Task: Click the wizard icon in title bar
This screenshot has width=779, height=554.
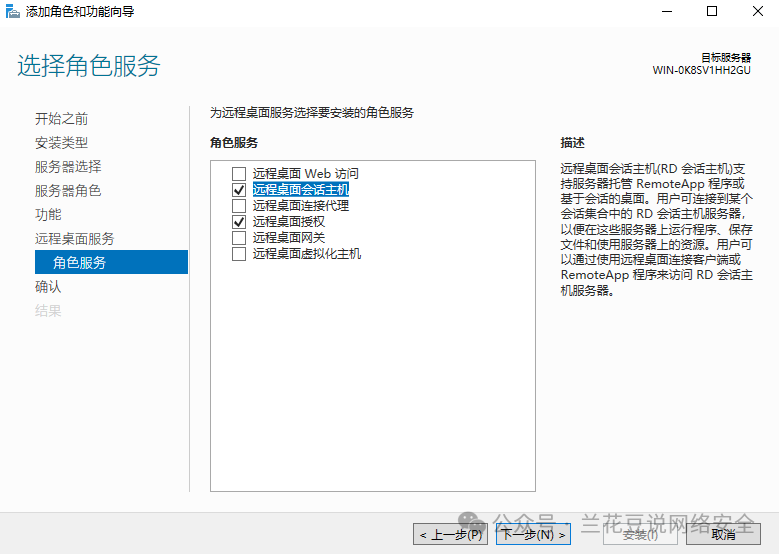Action: coord(12,12)
